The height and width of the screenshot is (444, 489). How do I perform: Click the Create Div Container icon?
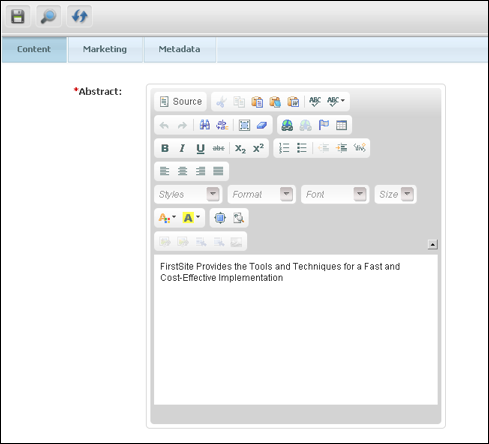tap(360, 148)
